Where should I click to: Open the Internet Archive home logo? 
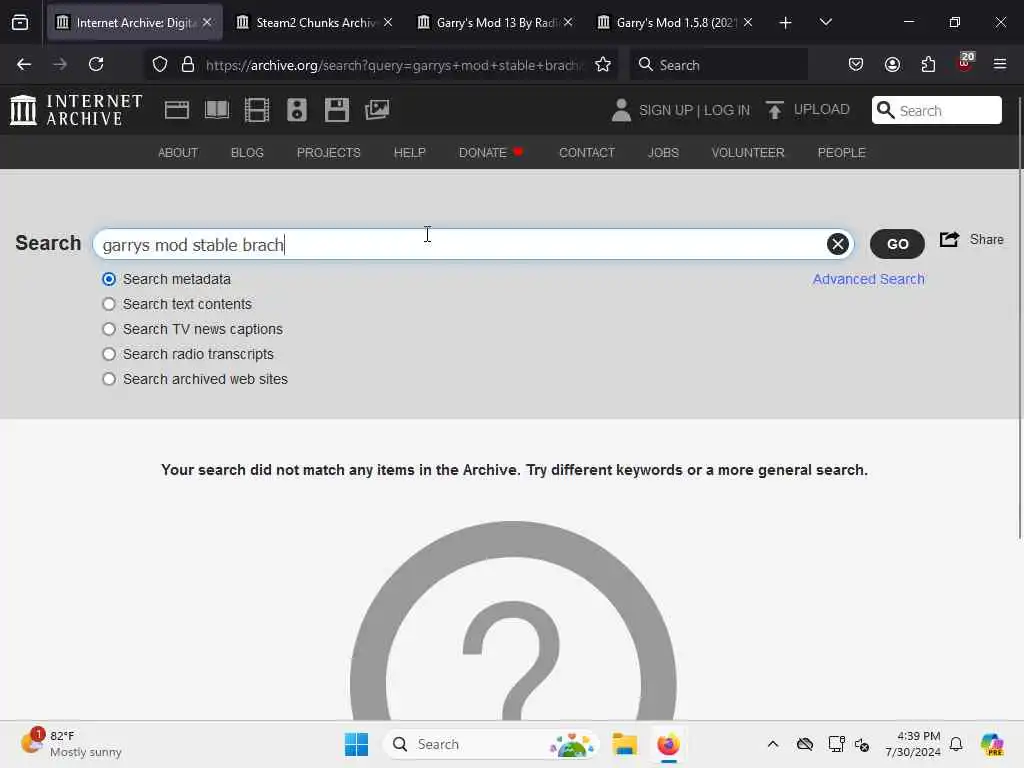point(76,110)
